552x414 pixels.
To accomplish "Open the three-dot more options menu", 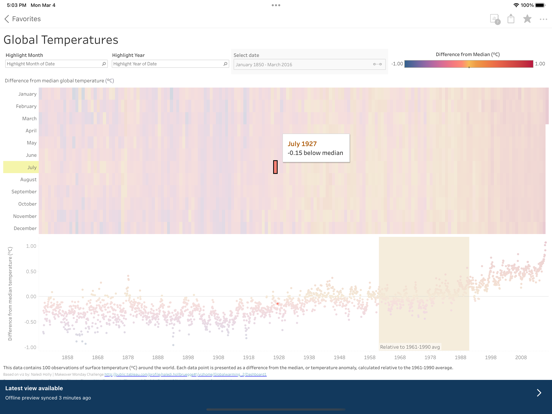I will (543, 19).
